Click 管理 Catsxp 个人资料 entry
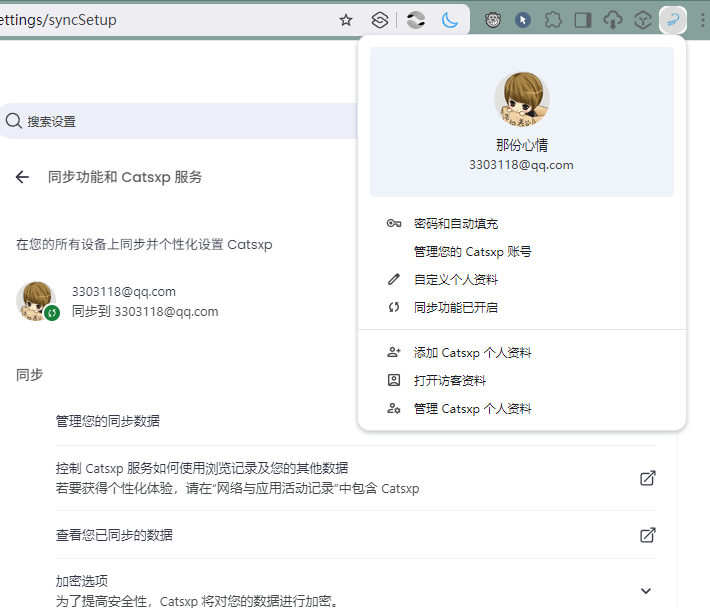The width and height of the screenshot is (710, 608). coord(522,409)
